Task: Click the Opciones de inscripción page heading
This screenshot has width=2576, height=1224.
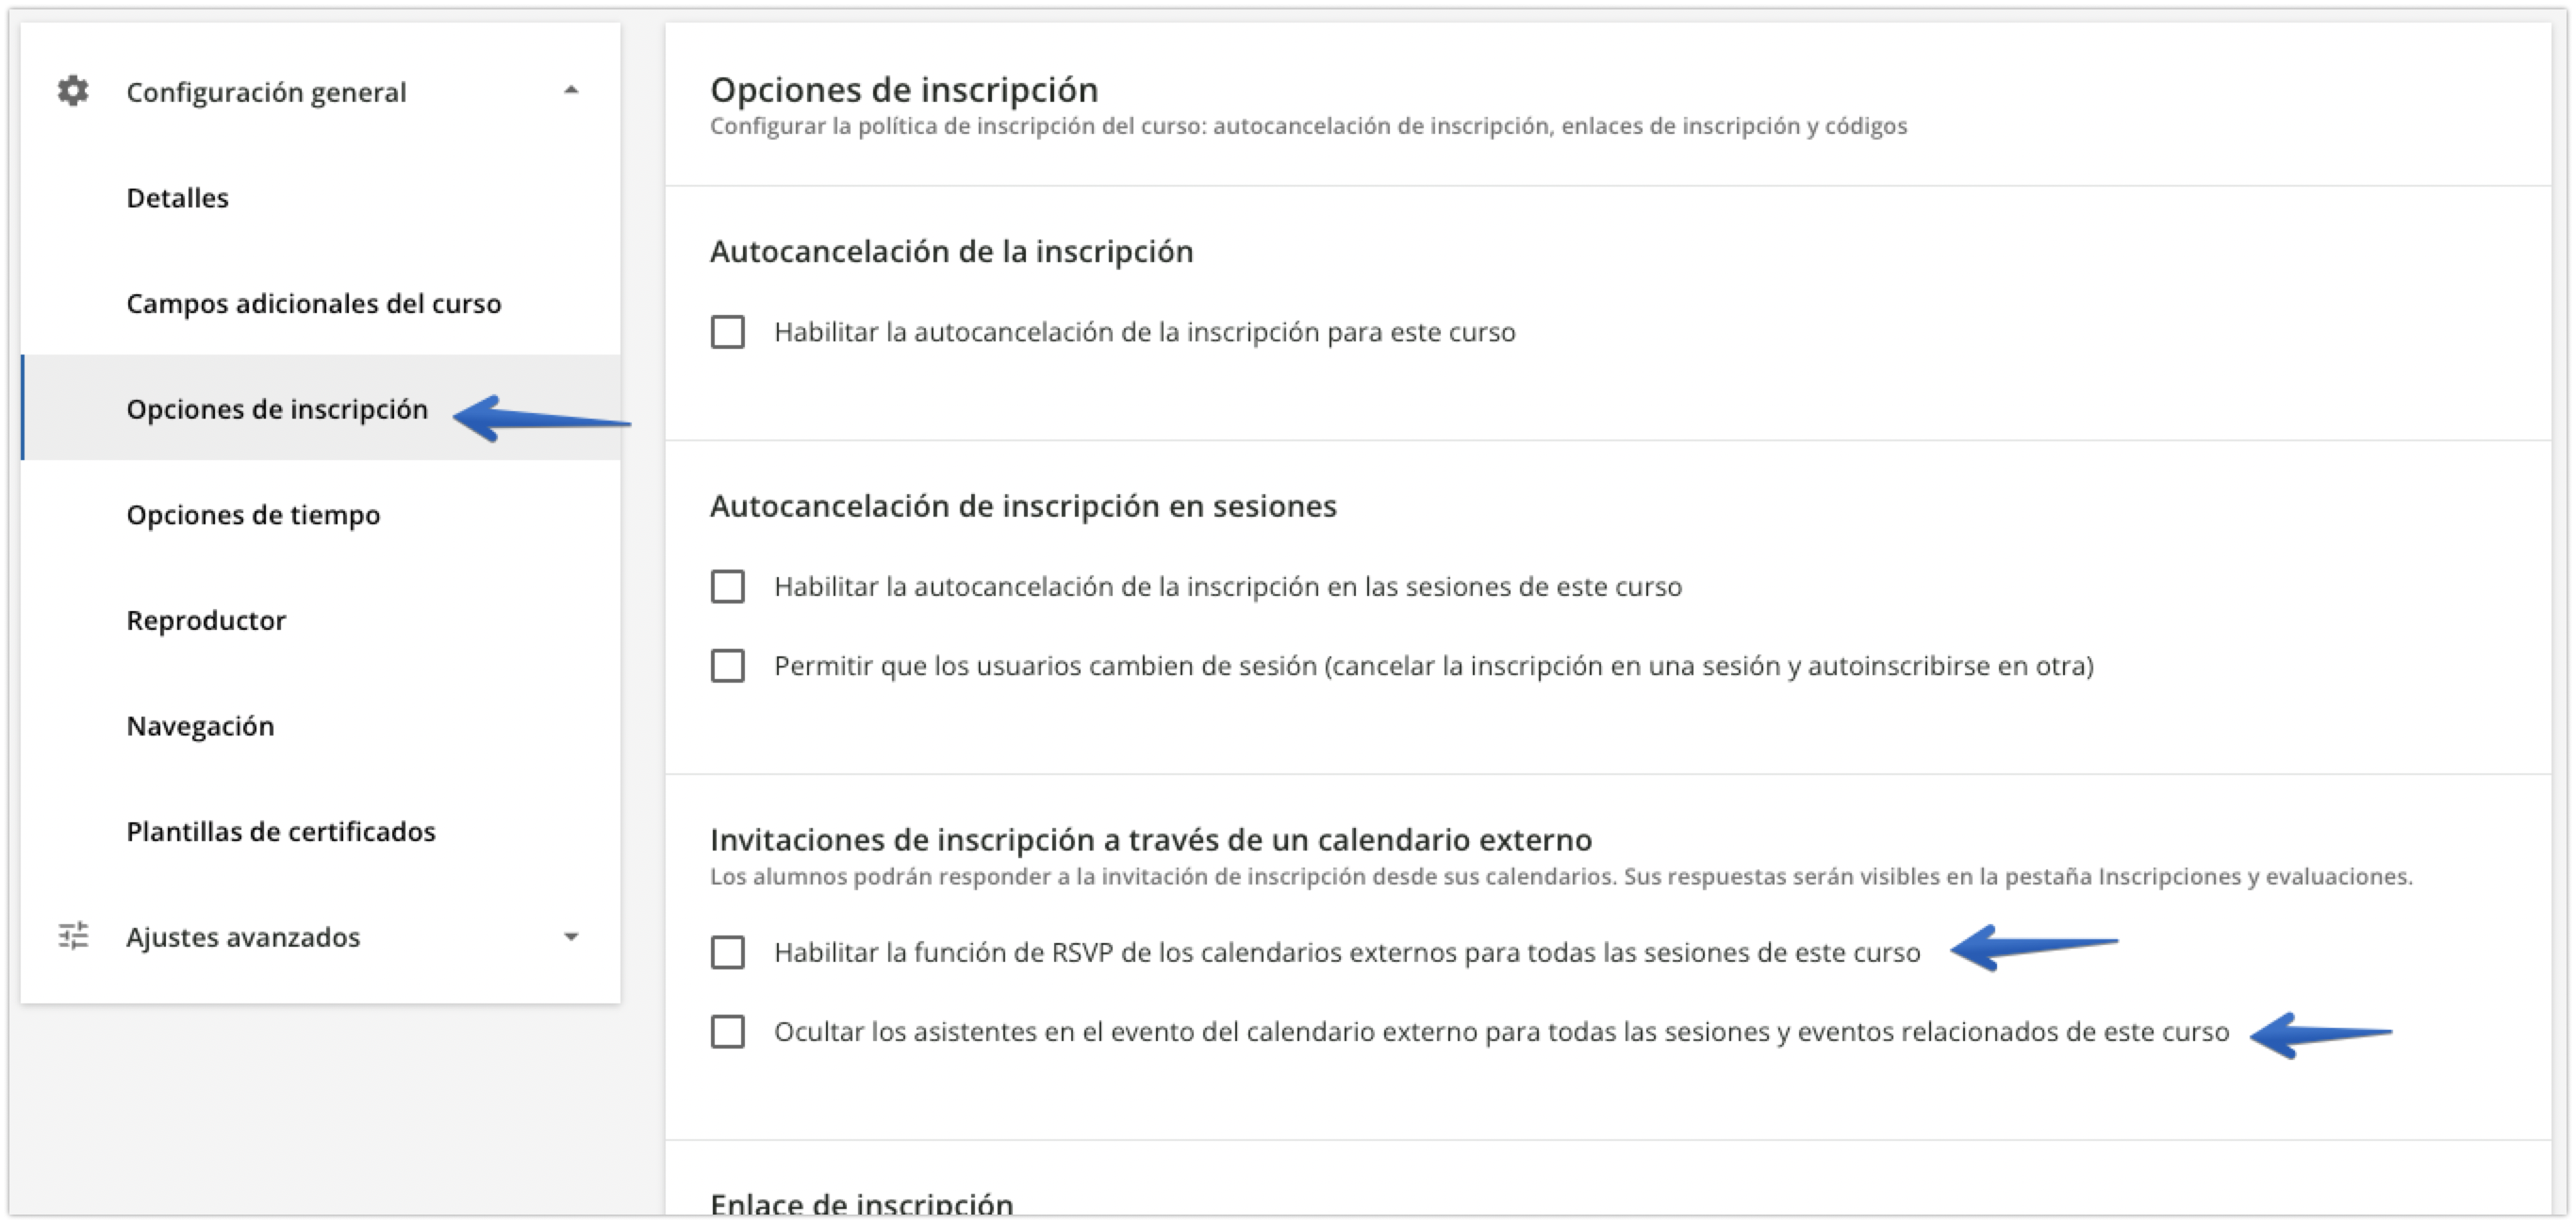Action: tap(902, 89)
